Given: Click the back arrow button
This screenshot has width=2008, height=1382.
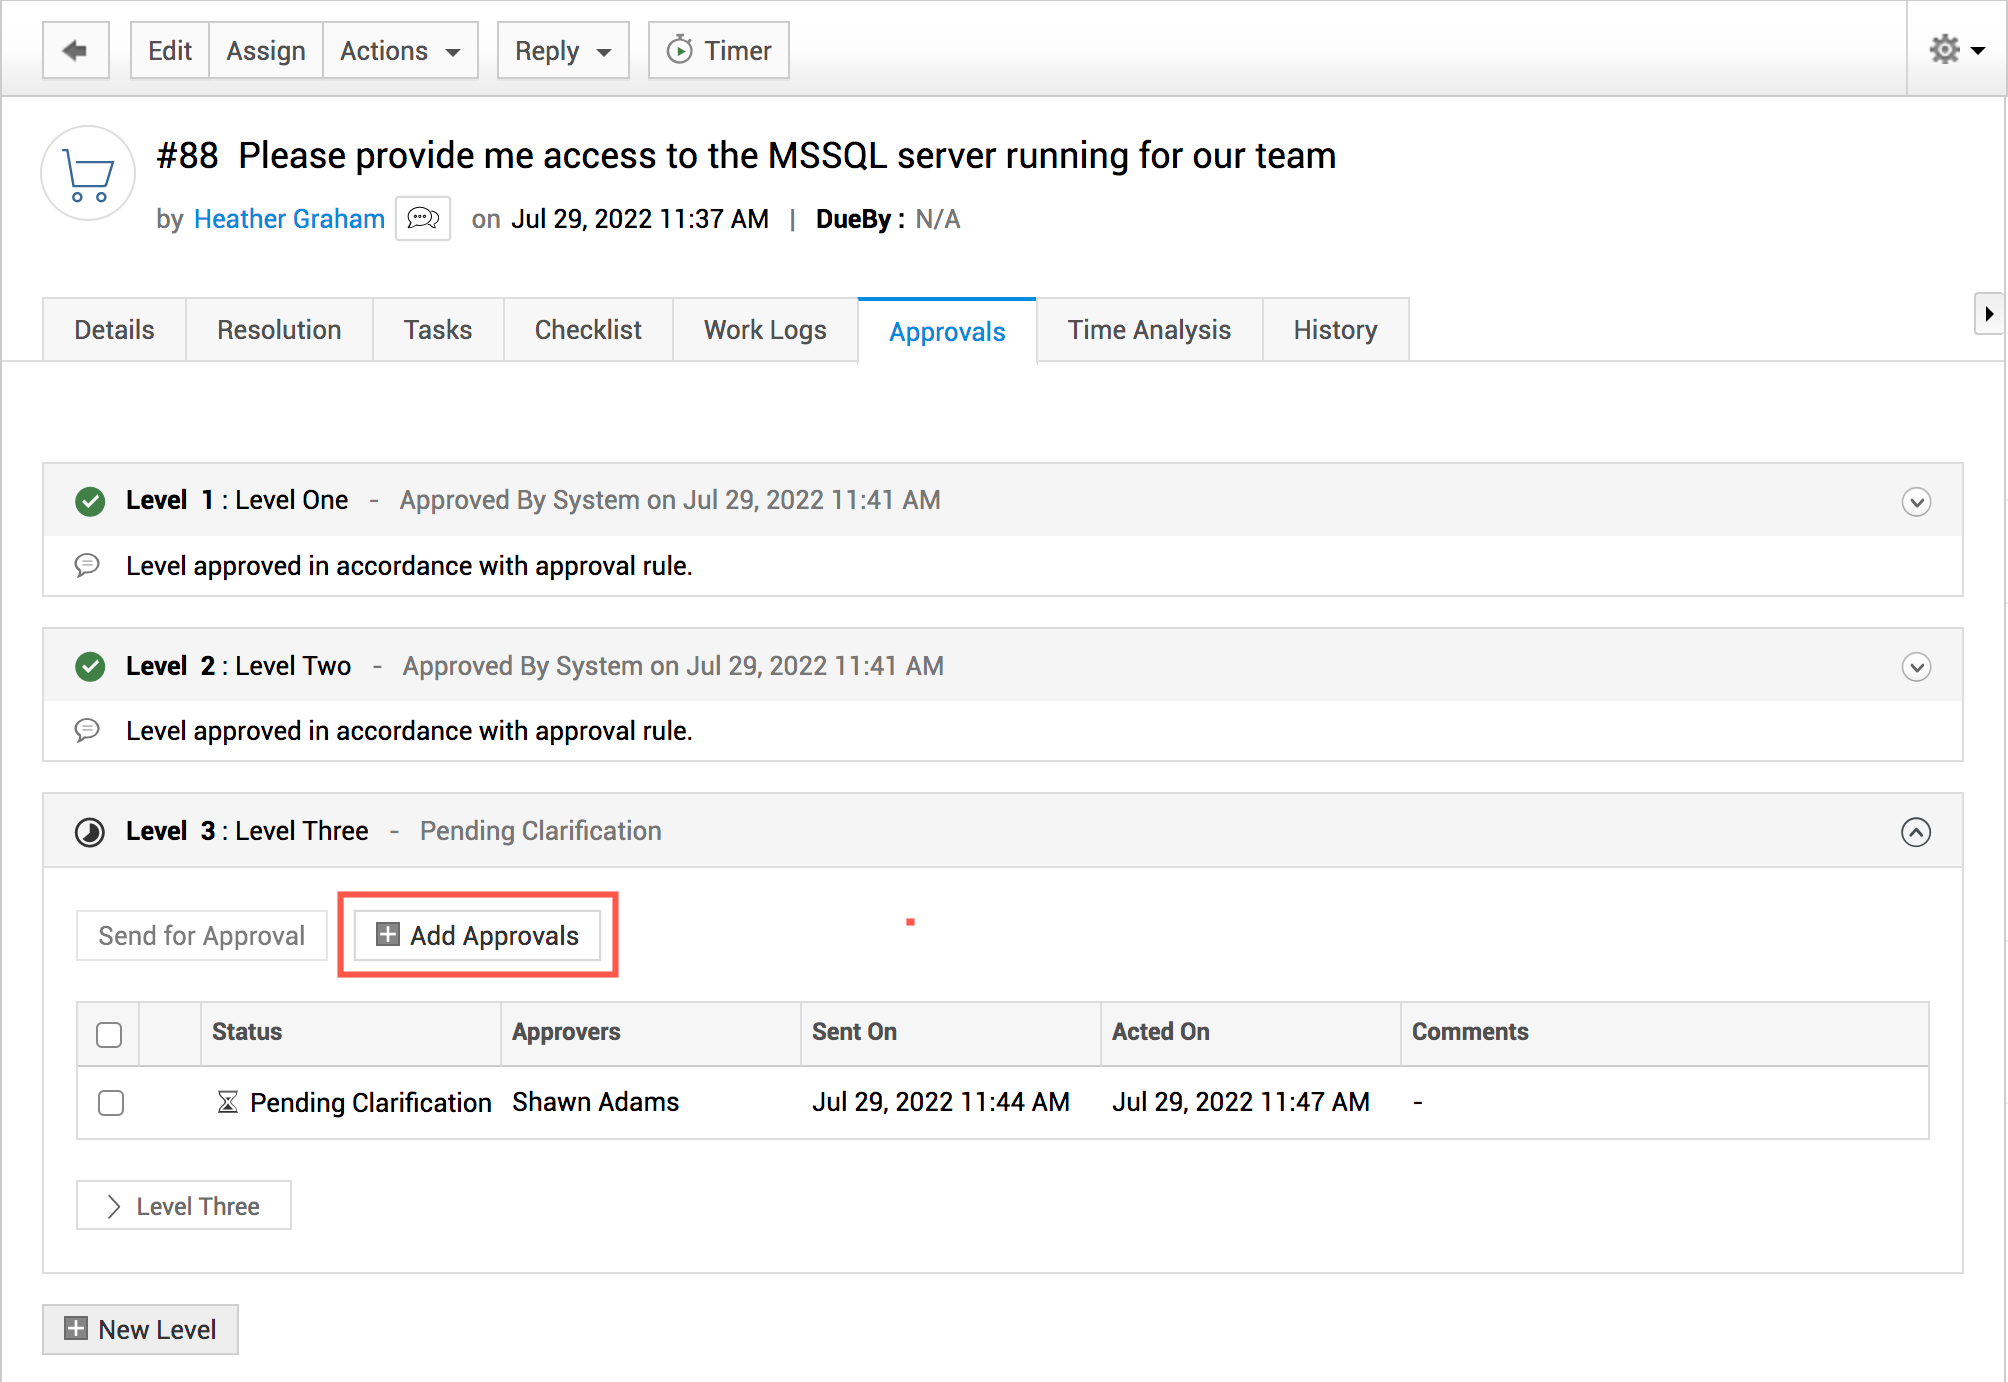Looking at the screenshot, I should [75, 50].
